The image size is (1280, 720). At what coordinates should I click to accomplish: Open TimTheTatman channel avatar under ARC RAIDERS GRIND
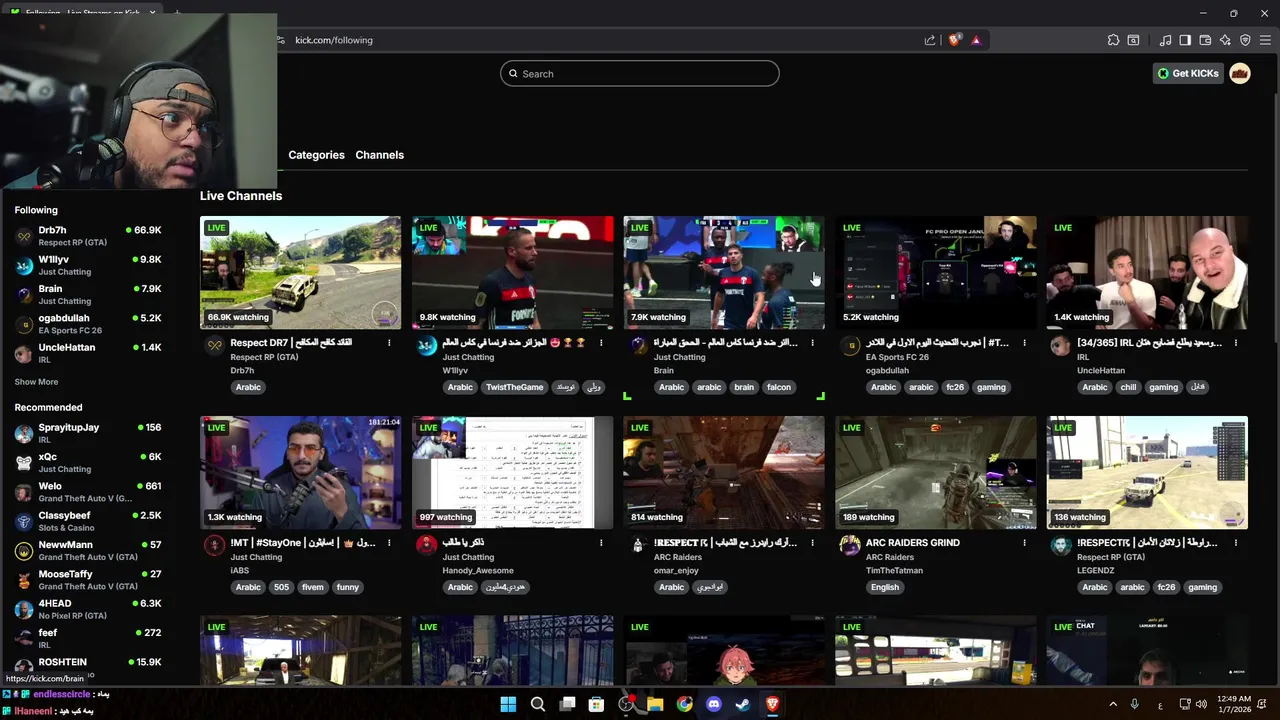850,546
